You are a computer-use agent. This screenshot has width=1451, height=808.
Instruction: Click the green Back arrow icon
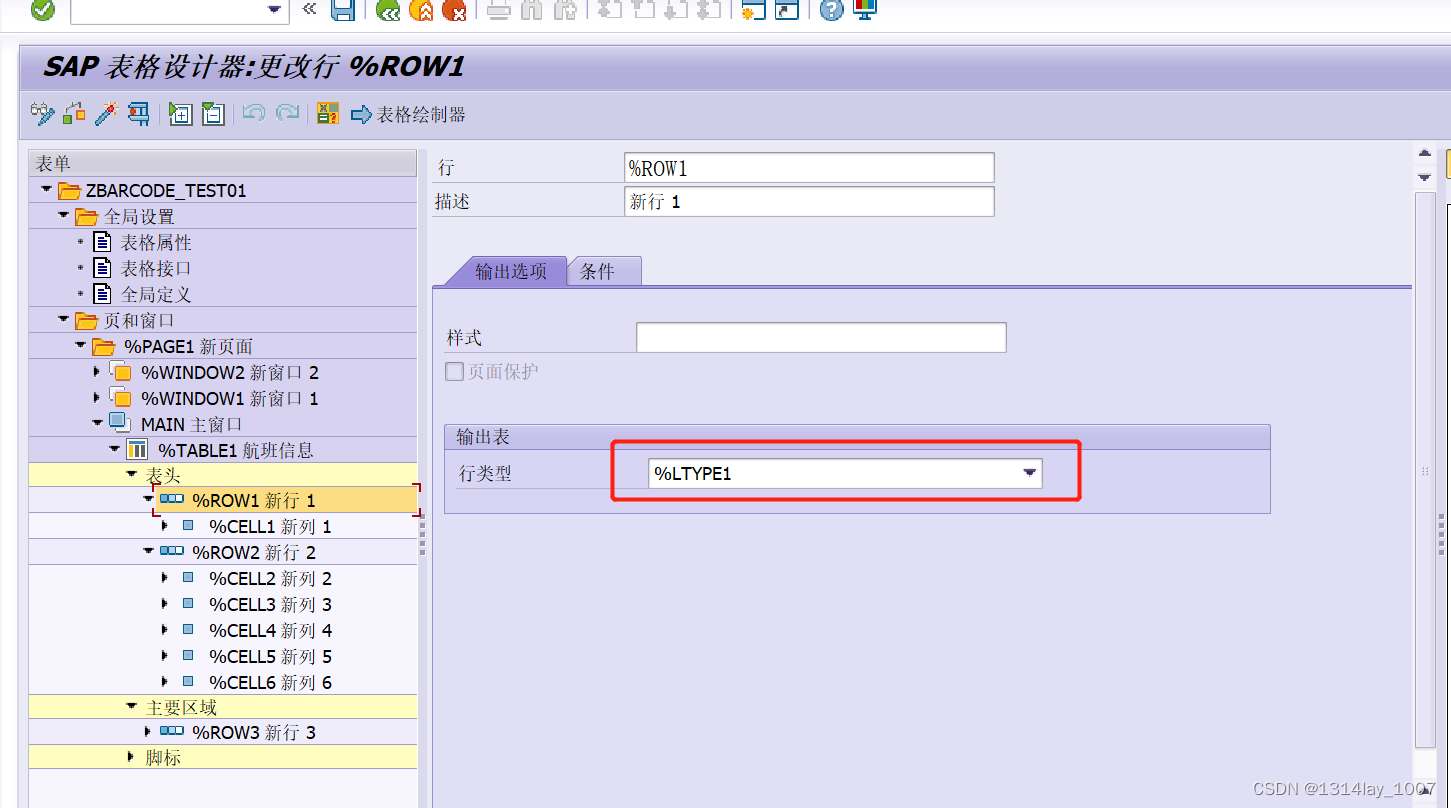click(x=387, y=10)
